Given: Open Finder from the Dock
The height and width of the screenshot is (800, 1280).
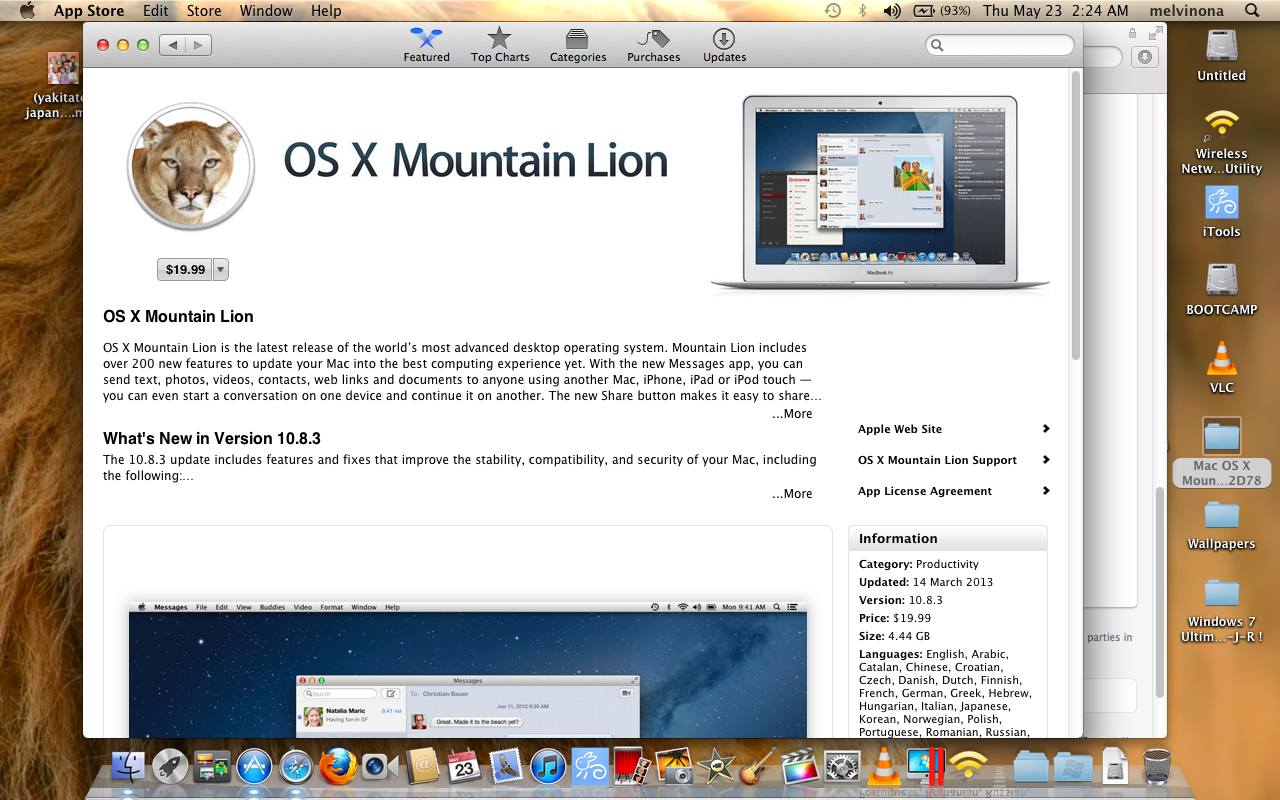Looking at the screenshot, I should click(x=129, y=767).
